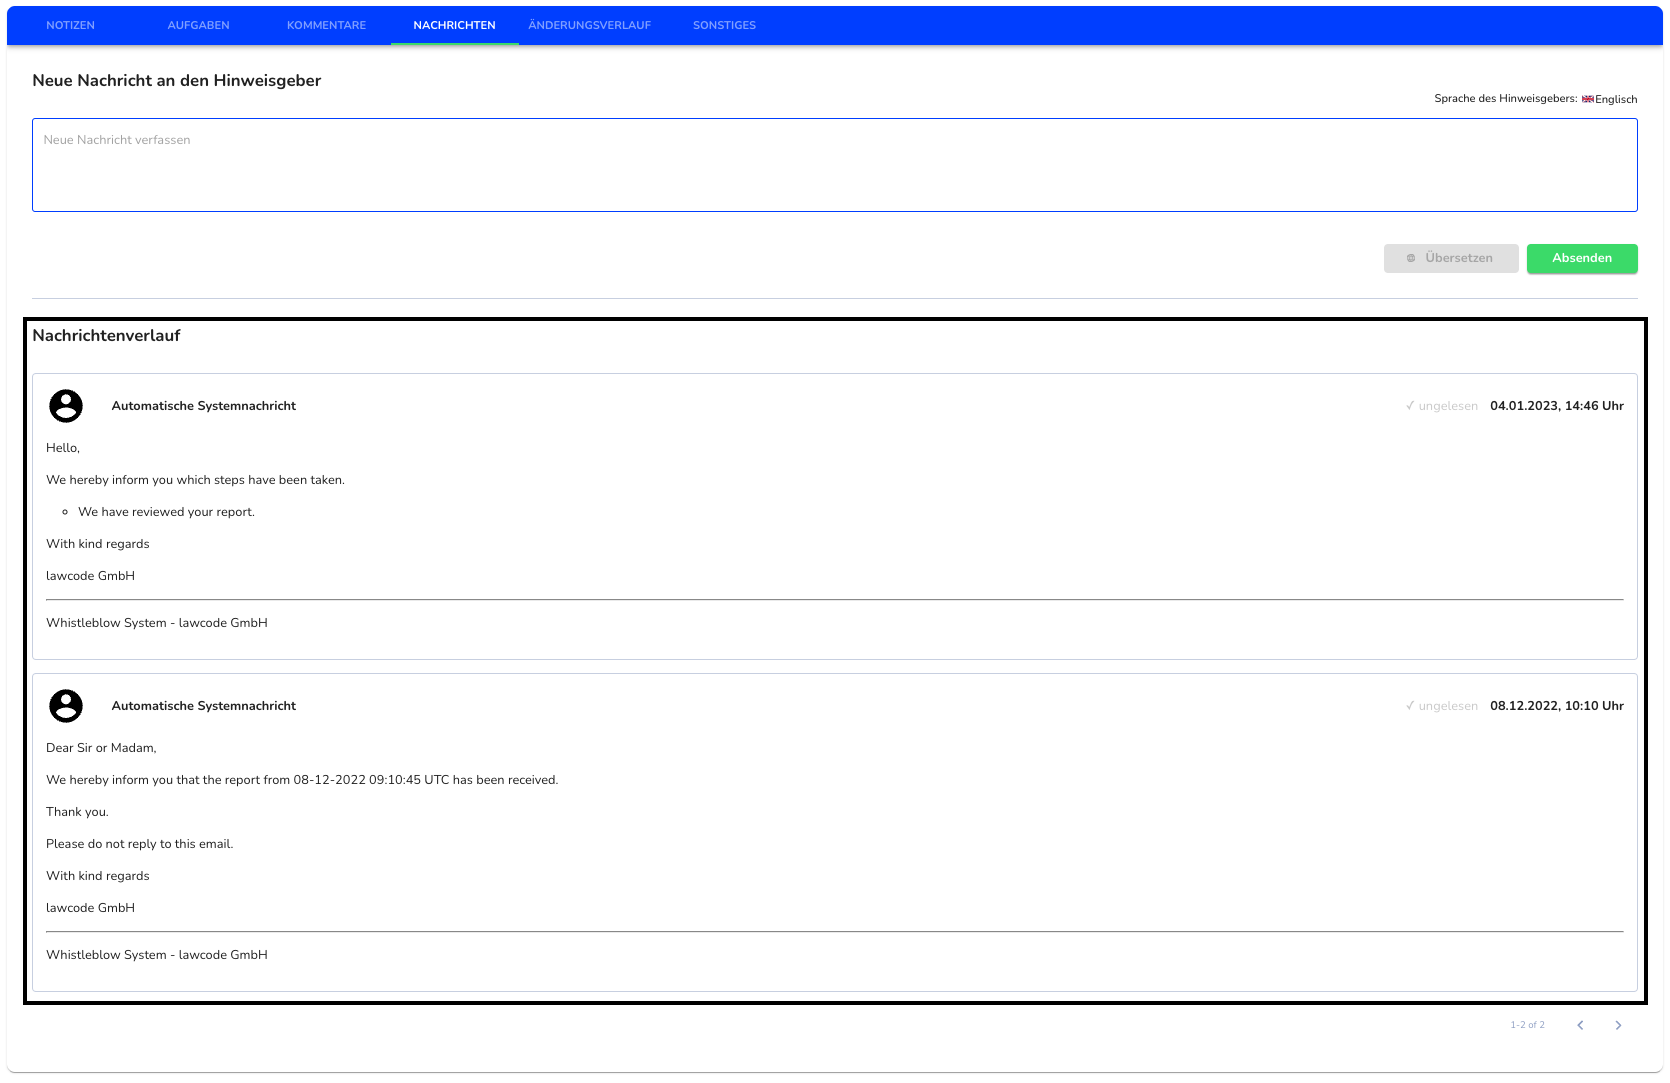
Task: Go to previous page of messages
Action: click(x=1580, y=1025)
